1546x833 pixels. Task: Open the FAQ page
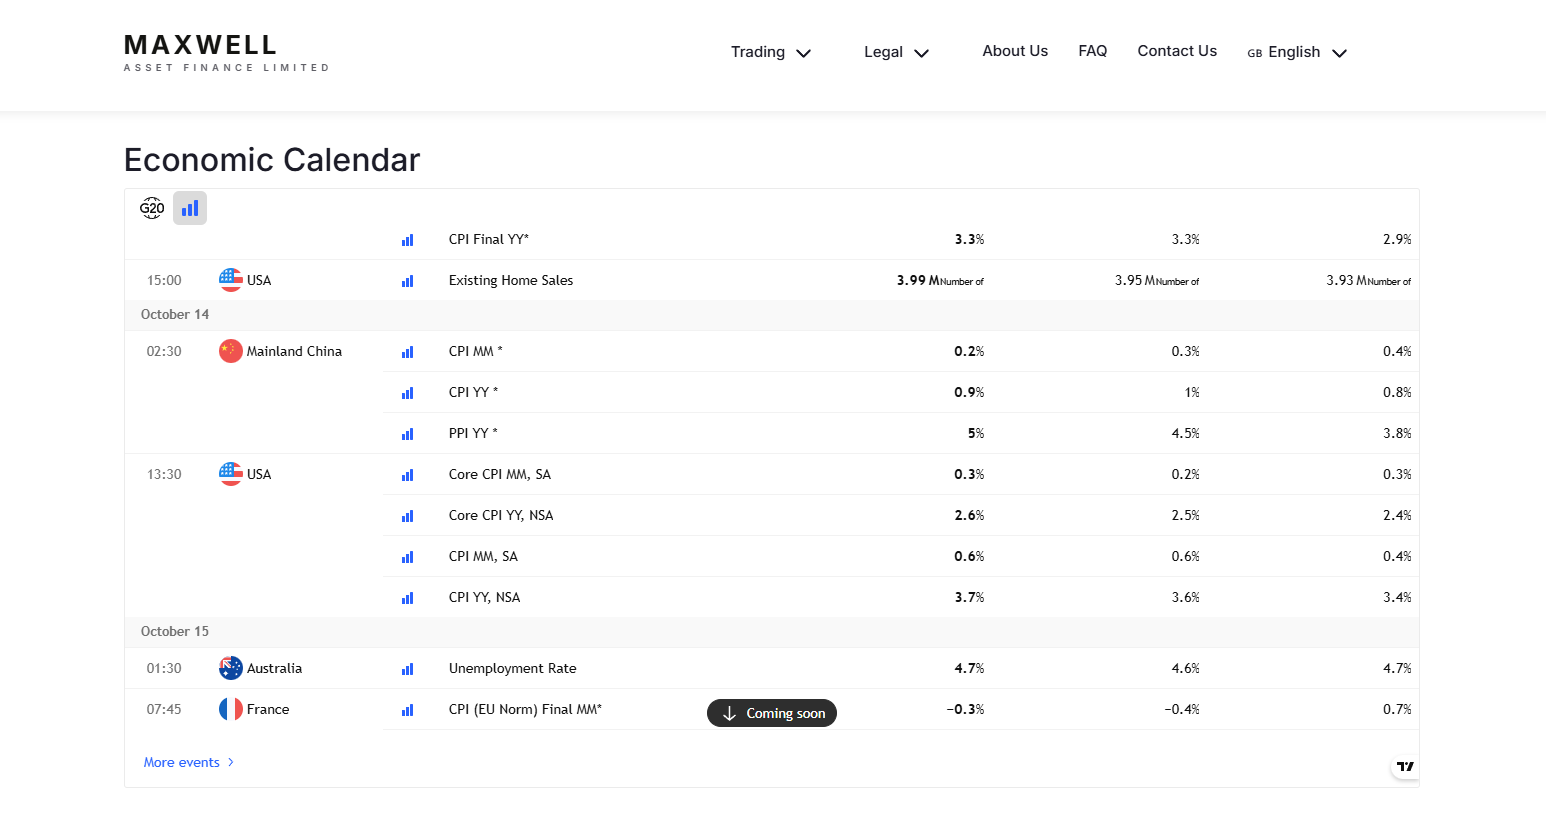click(1093, 51)
